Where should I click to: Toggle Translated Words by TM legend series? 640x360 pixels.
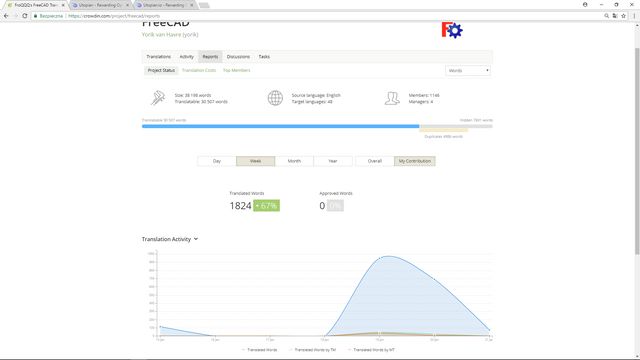tap(313, 350)
